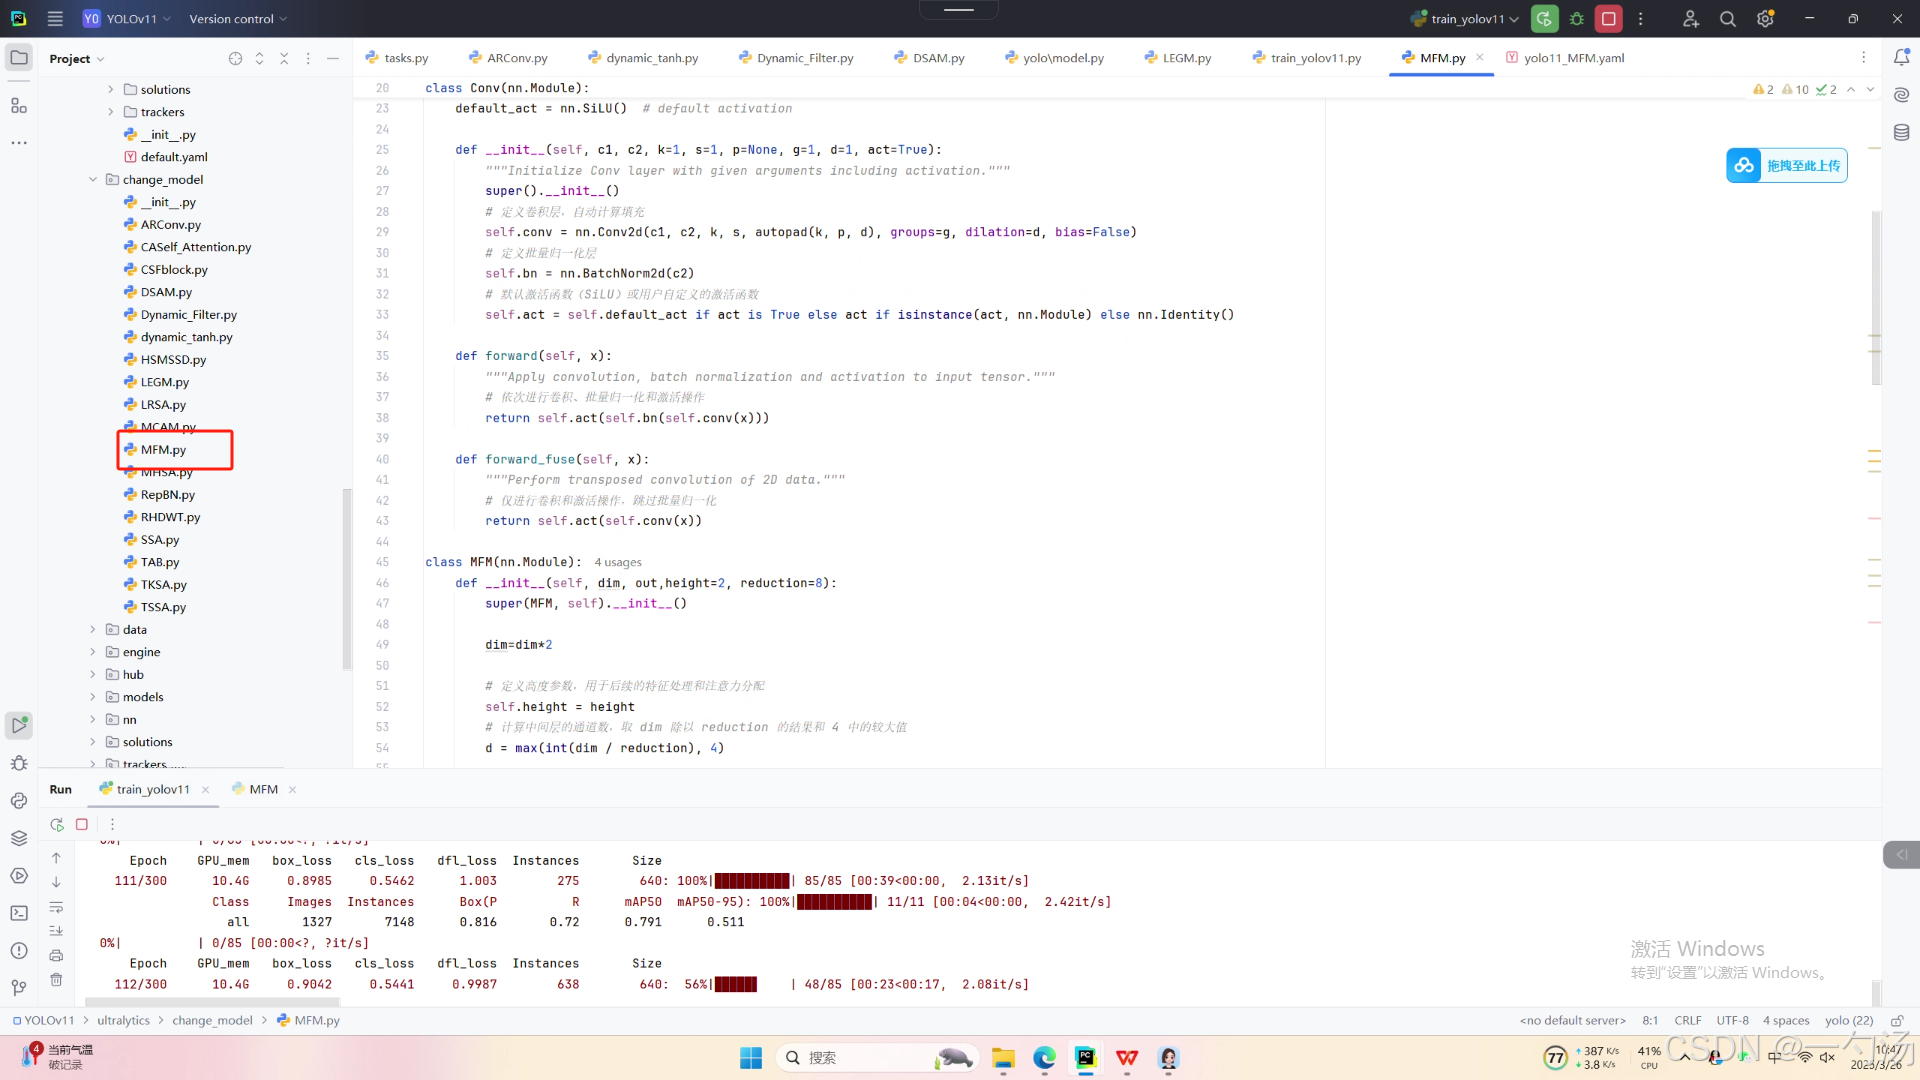Switch to the LEGM.py editor tab
1920x1080 pixels.
coord(1186,58)
